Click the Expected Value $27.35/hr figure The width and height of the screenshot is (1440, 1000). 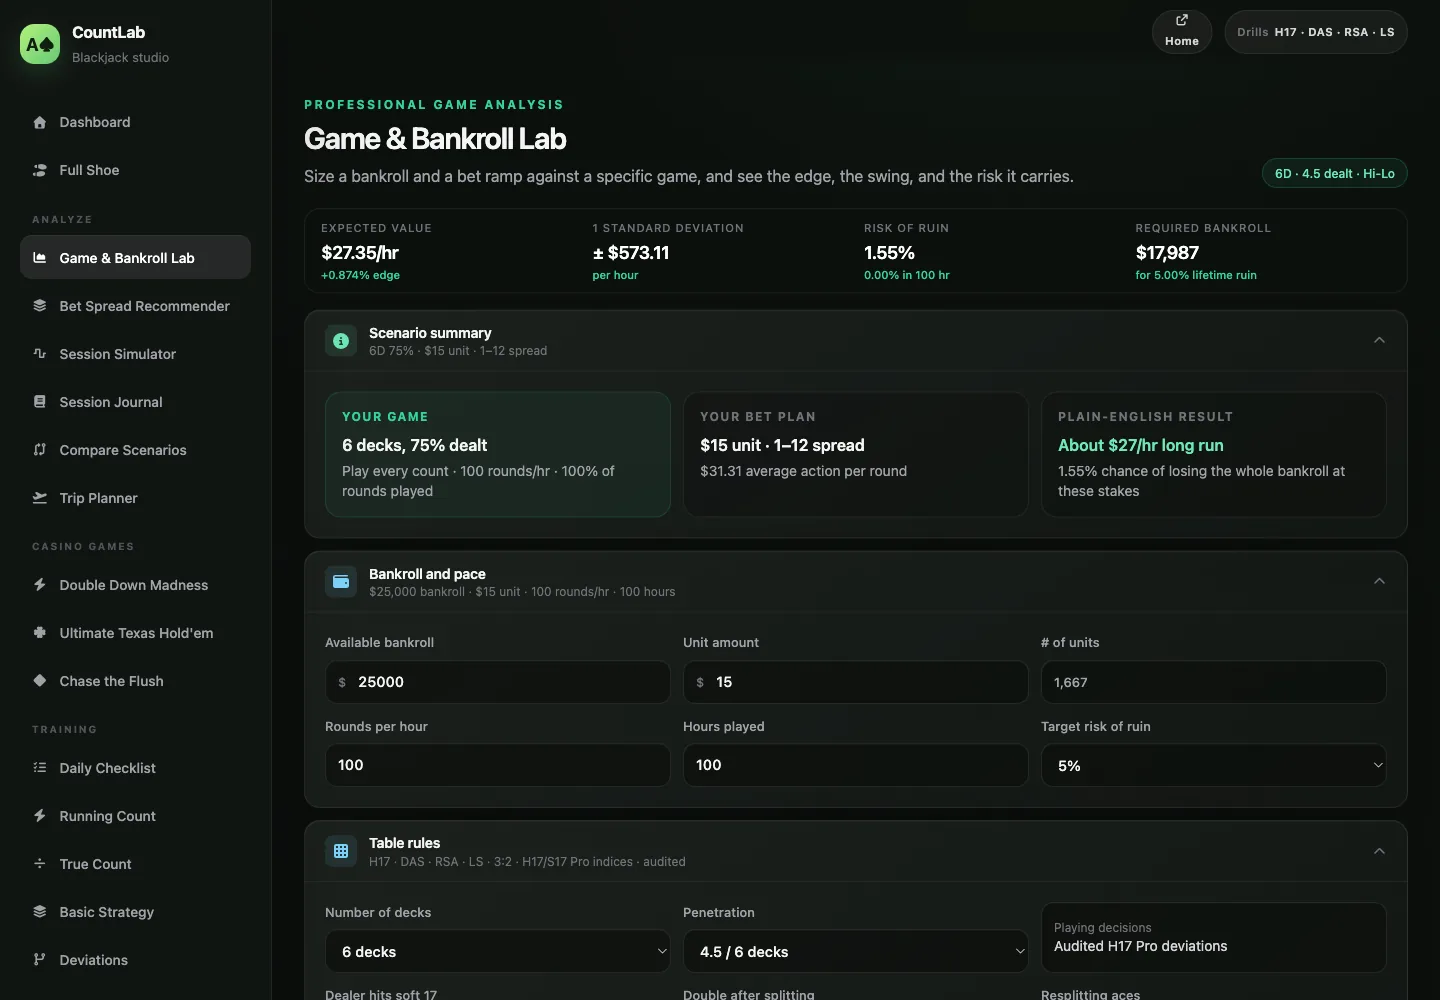(x=360, y=253)
